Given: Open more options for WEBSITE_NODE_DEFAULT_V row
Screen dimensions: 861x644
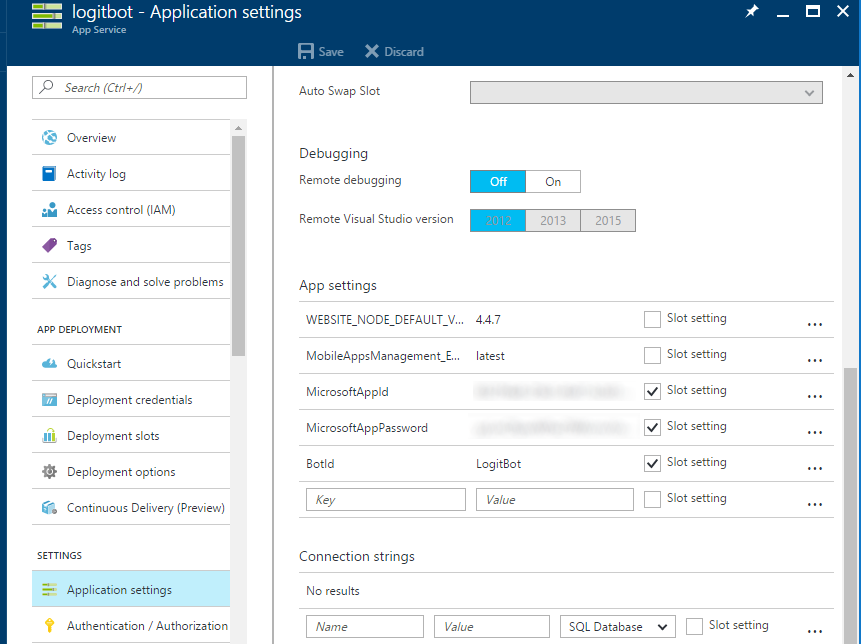Looking at the screenshot, I should (x=815, y=324).
